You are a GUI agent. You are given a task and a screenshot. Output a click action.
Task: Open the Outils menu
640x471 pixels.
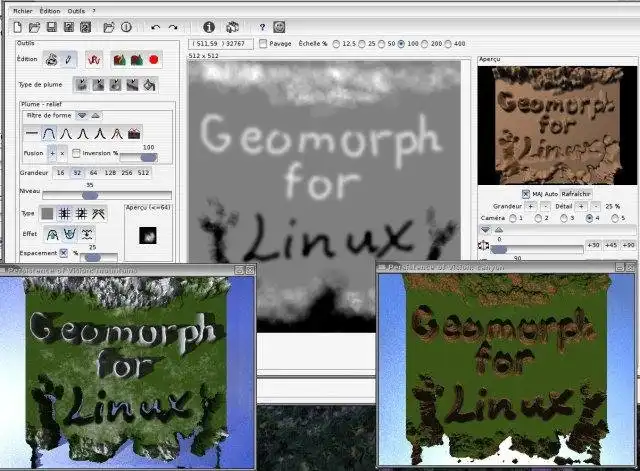(x=76, y=11)
